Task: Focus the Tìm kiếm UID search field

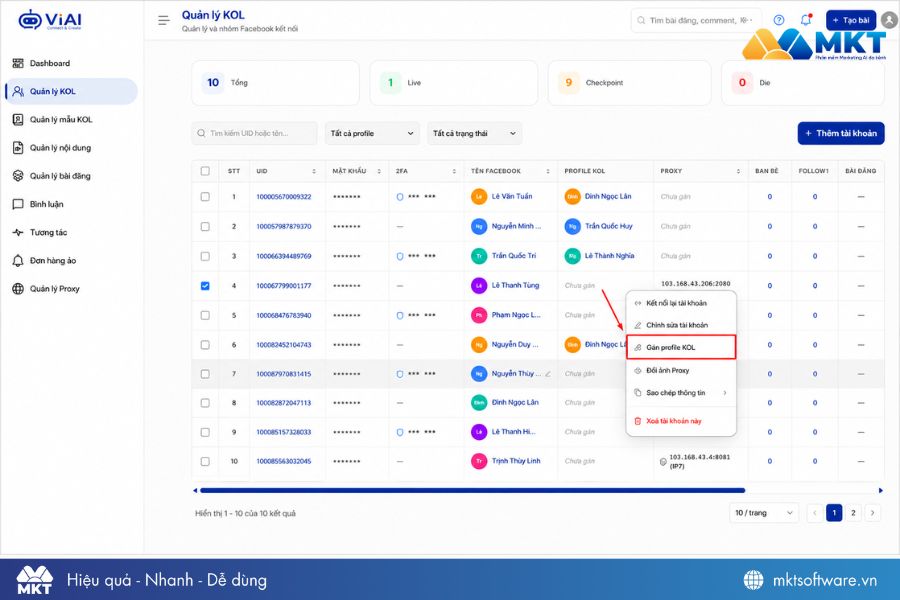Action: click(254, 133)
